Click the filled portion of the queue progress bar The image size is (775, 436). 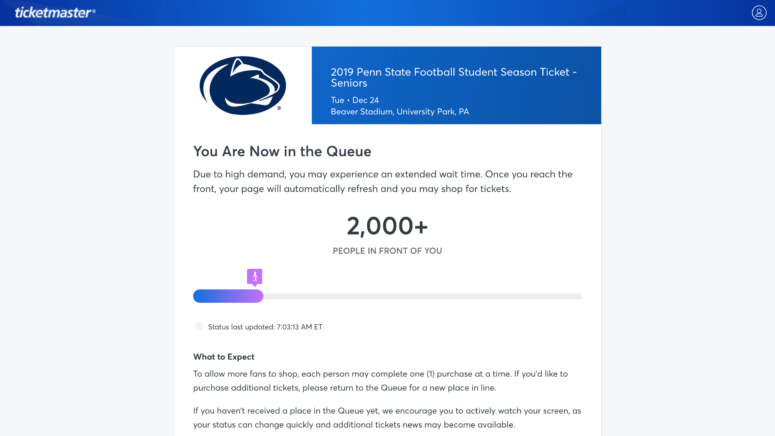pos(228,296)
